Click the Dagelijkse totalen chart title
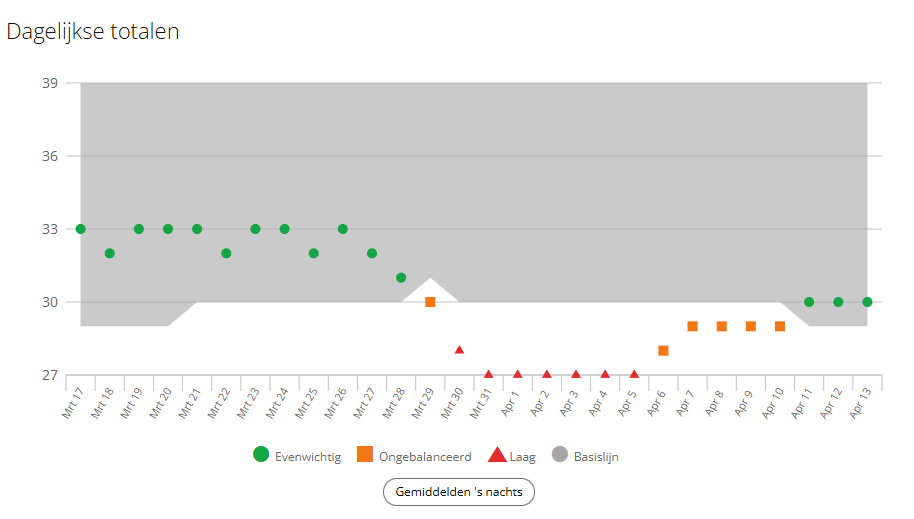Image resolution: width=914 pixels, height=519 pixels. pos(93,31)
